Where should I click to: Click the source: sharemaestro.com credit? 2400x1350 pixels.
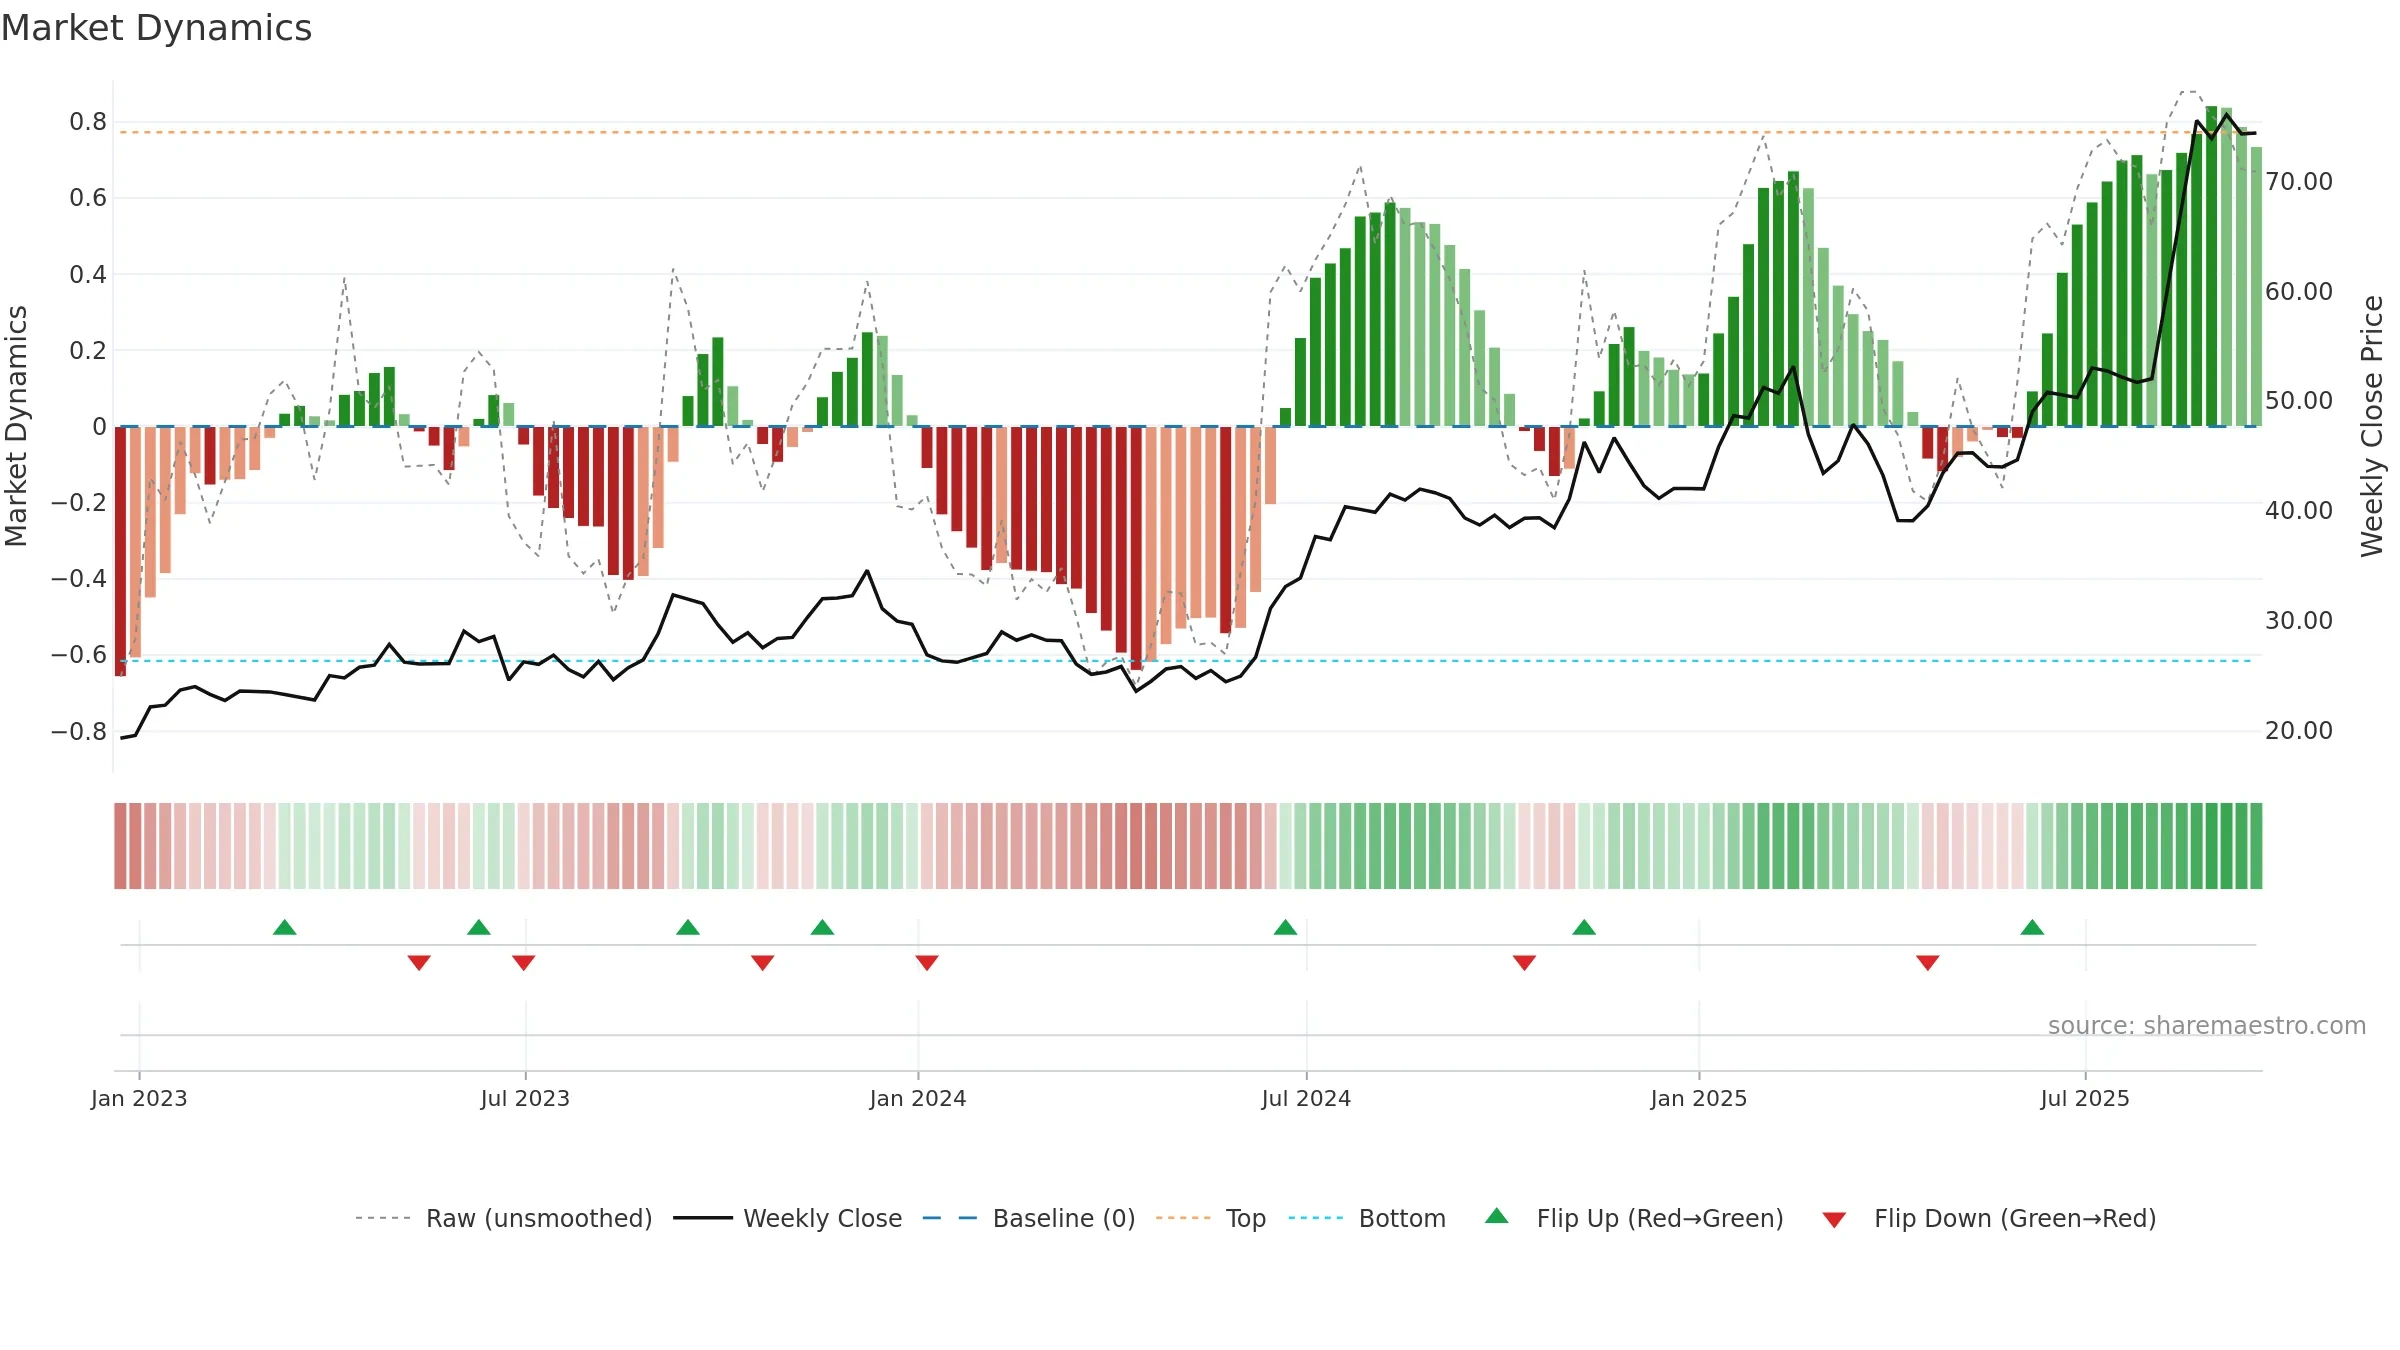pyautogui.click(x=2207, y=1026)
